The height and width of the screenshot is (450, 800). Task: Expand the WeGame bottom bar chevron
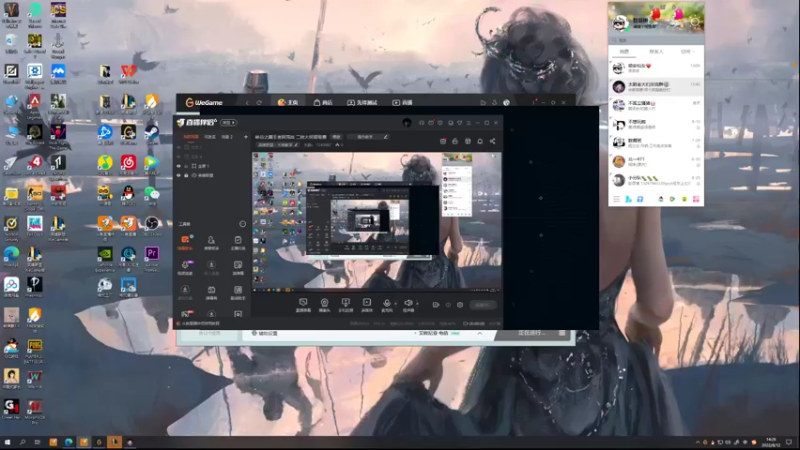480,333
